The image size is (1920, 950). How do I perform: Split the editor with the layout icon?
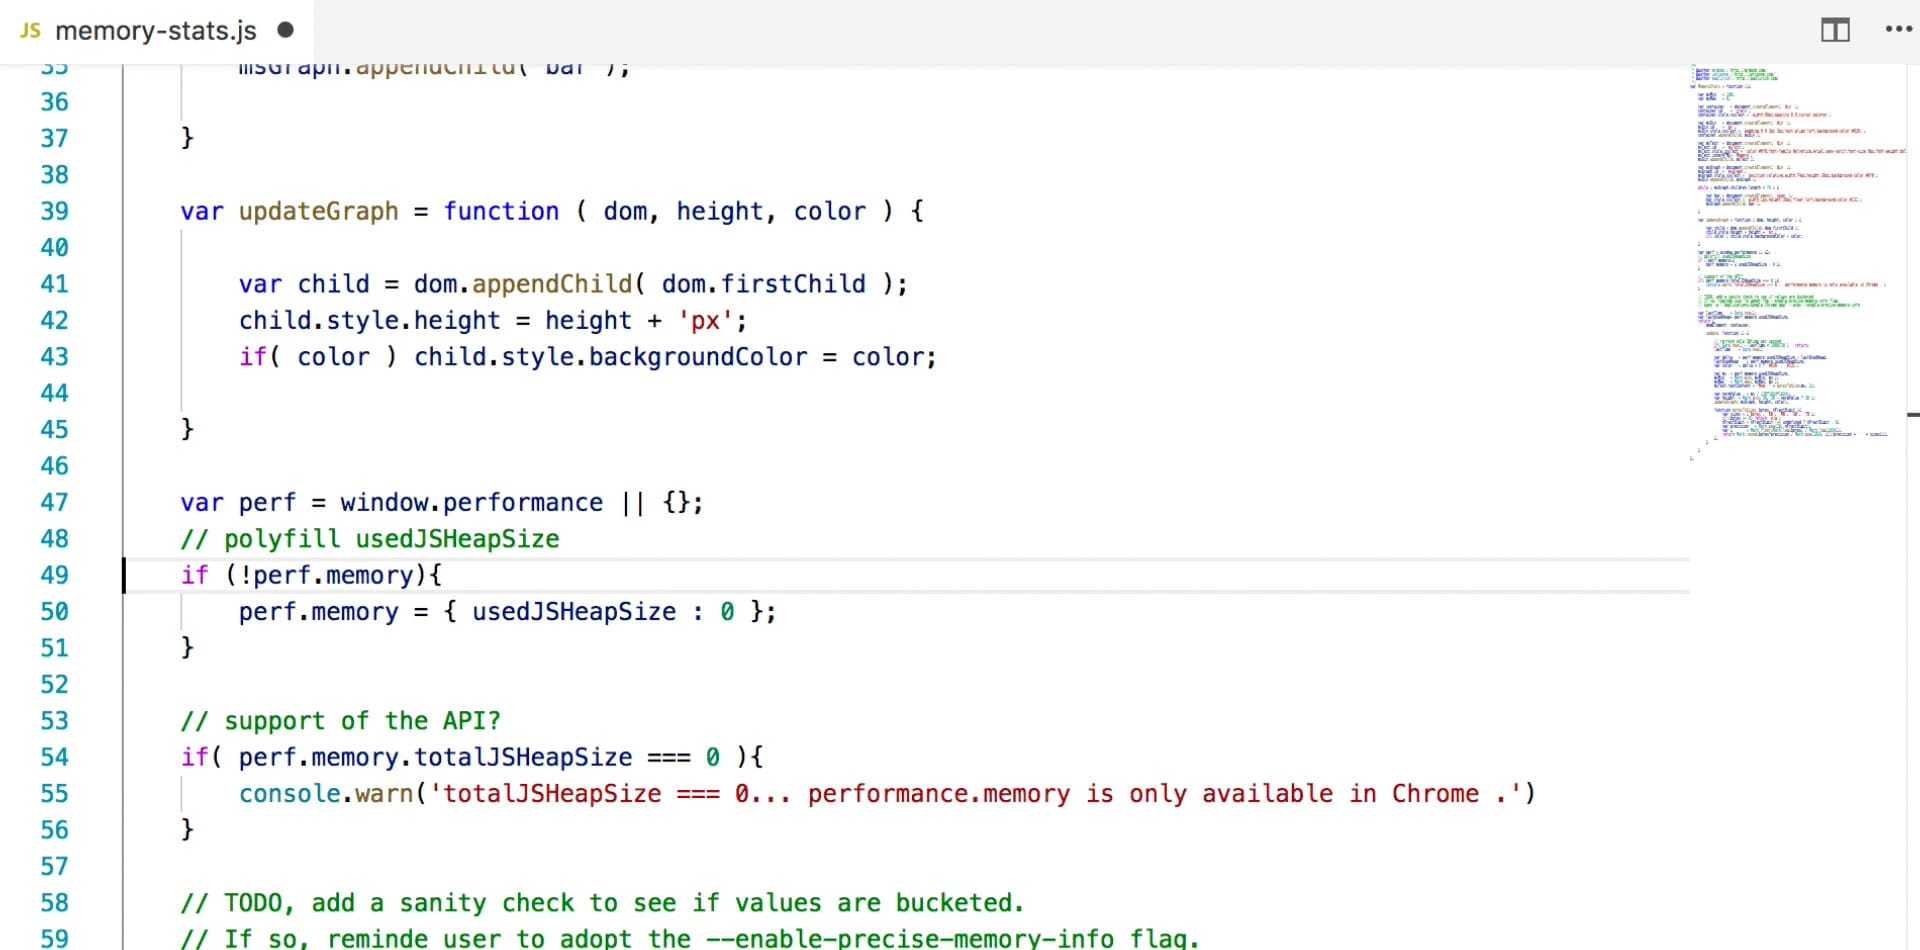(x=1835, y=30)
